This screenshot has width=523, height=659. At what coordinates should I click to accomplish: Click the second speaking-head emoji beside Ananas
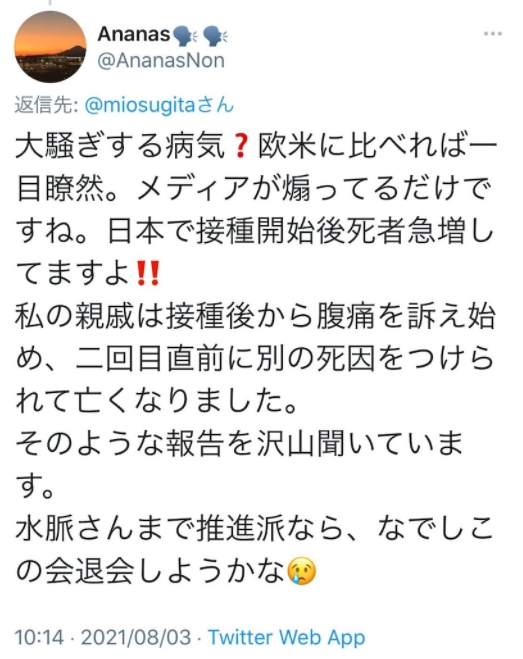[x=215, y=35]
